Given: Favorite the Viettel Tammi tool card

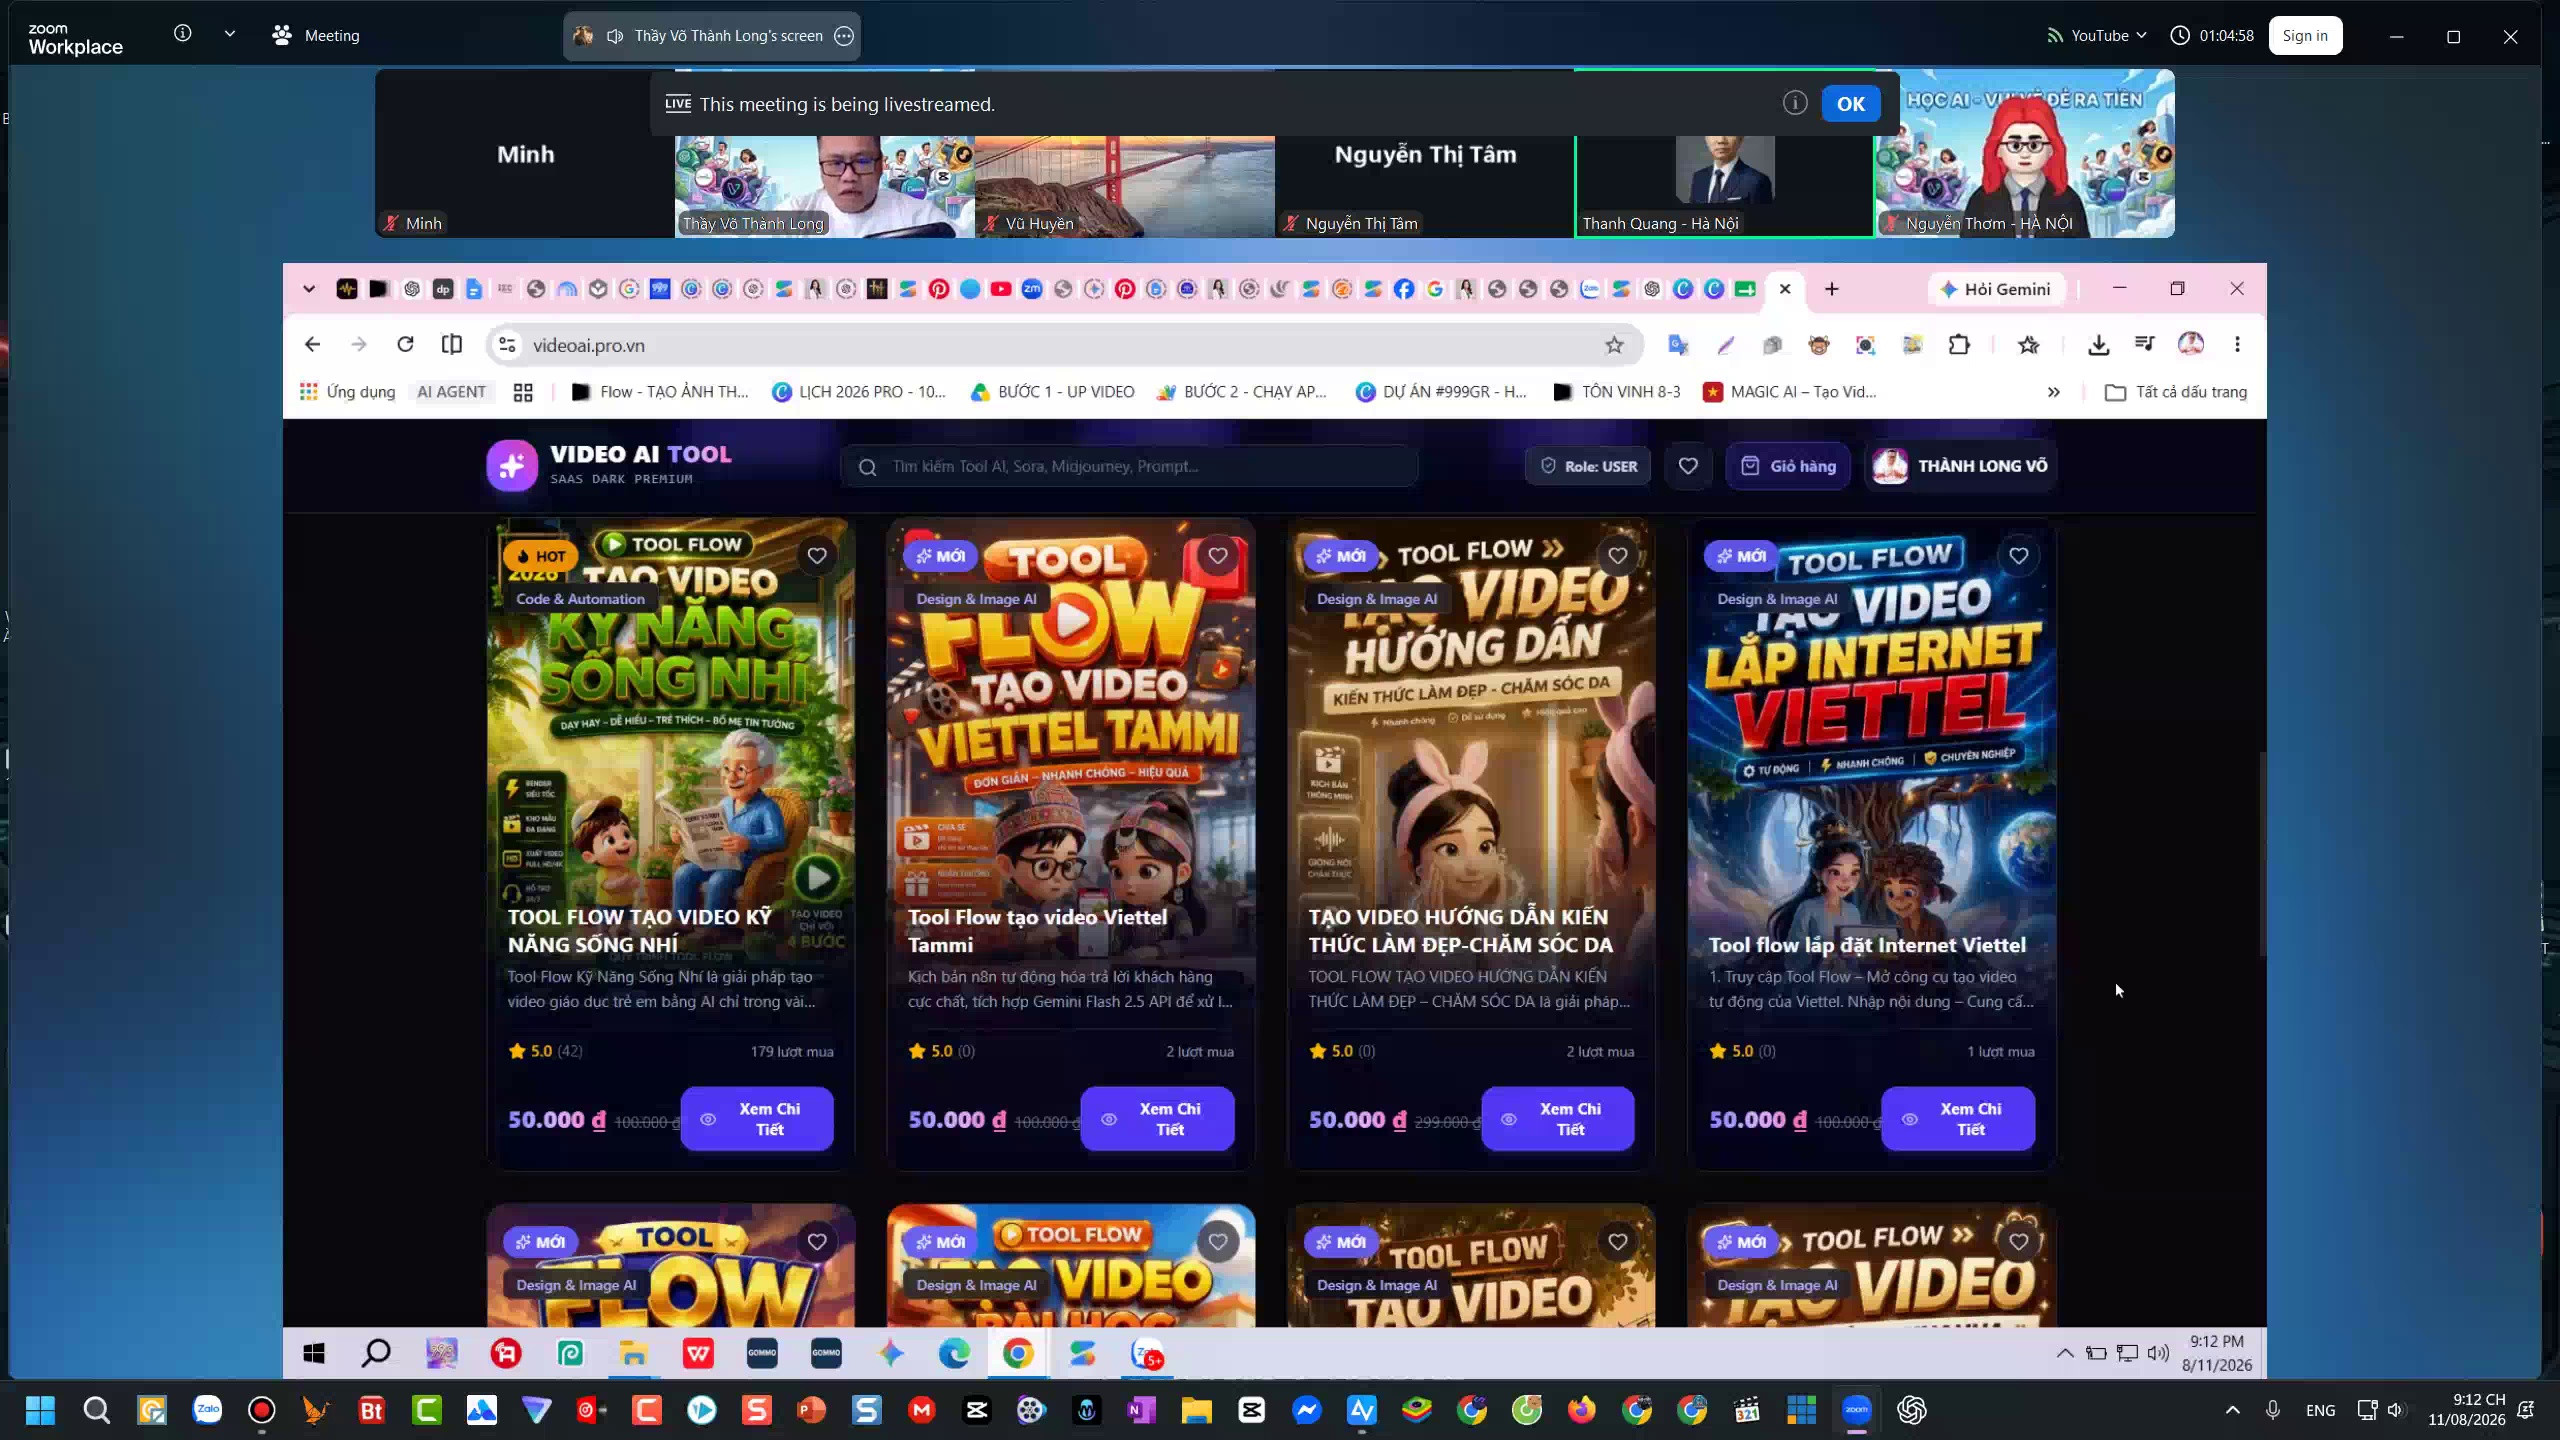Looking at the screenshot, I should click(x=1217, y=556).
